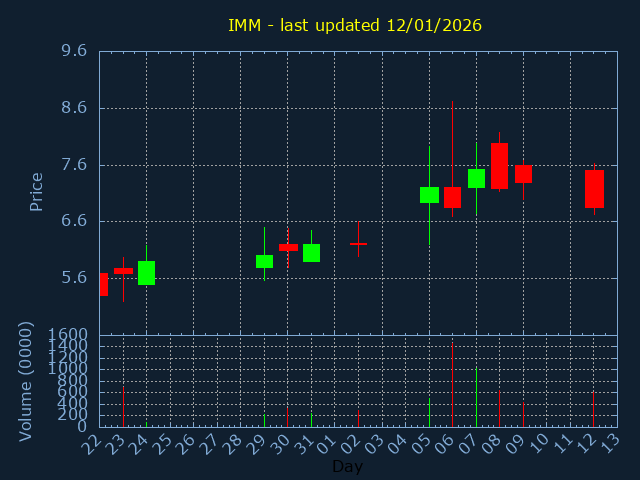Click the green candlestick on day 29
This screenshot has height=480, width=640.
coord(264,261)
